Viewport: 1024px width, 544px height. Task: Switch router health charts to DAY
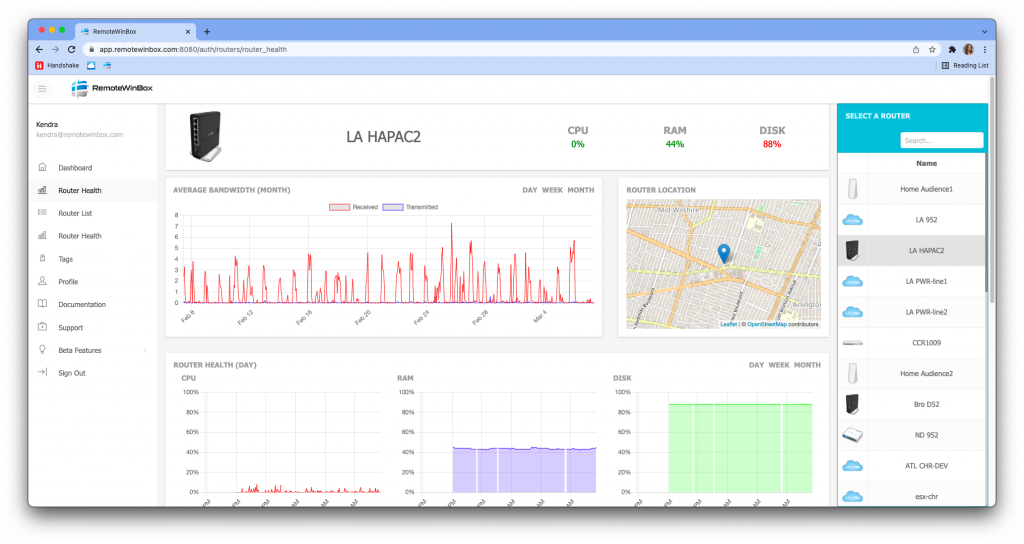tap(756, 365)
